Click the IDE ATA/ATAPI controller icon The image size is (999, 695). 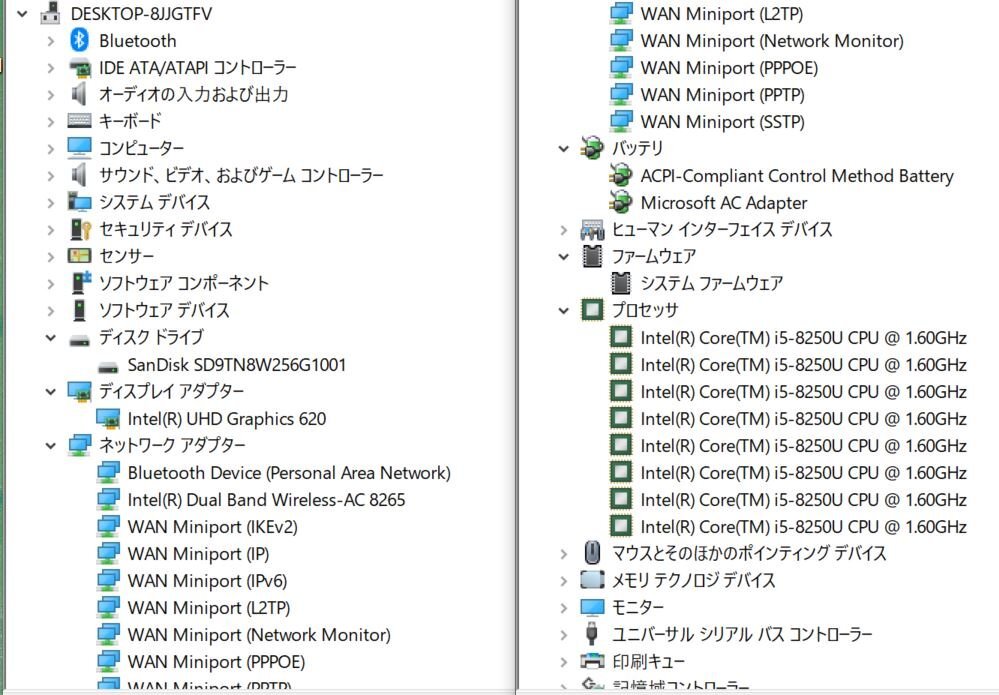(x=79, y=68)
